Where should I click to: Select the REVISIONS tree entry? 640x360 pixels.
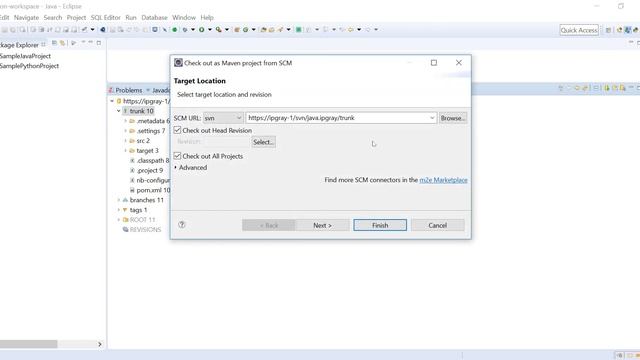click(142, 229)
